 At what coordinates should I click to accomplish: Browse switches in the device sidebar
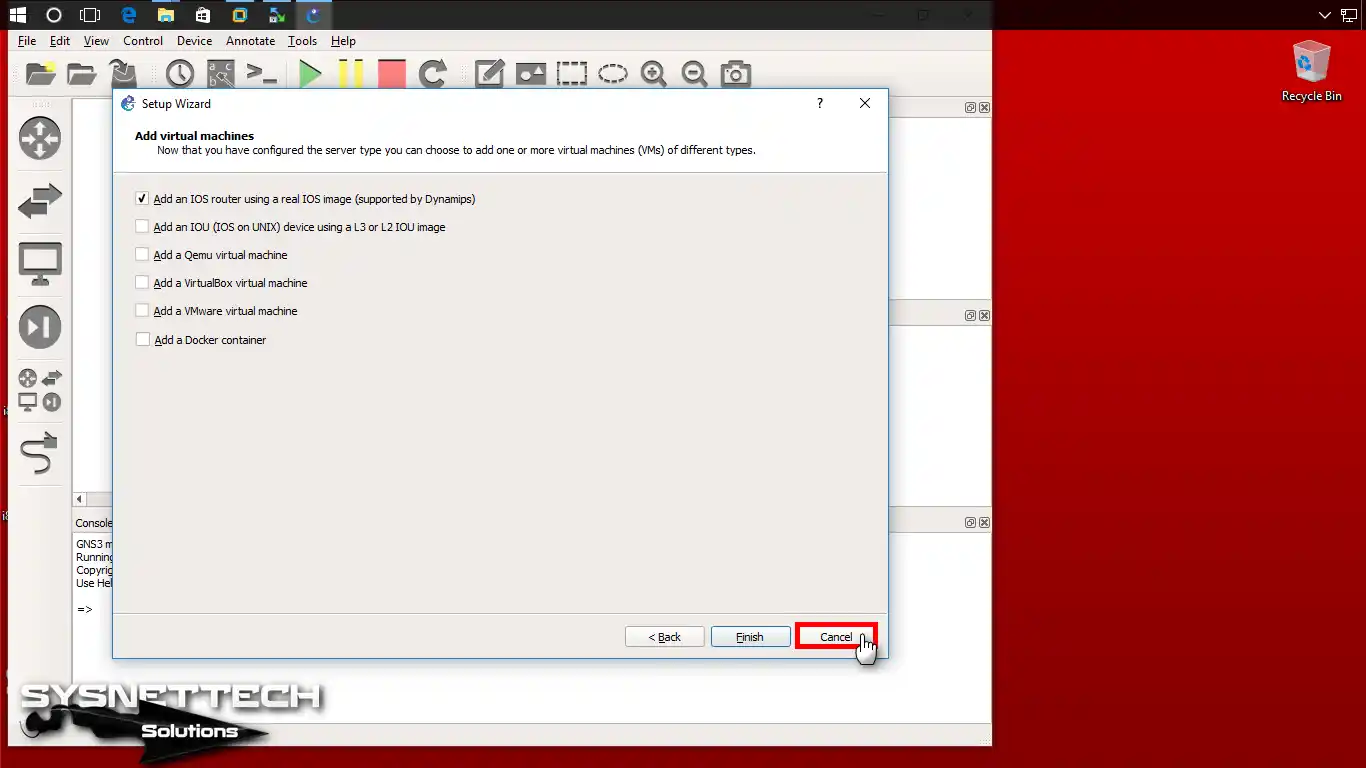[40, 201]
